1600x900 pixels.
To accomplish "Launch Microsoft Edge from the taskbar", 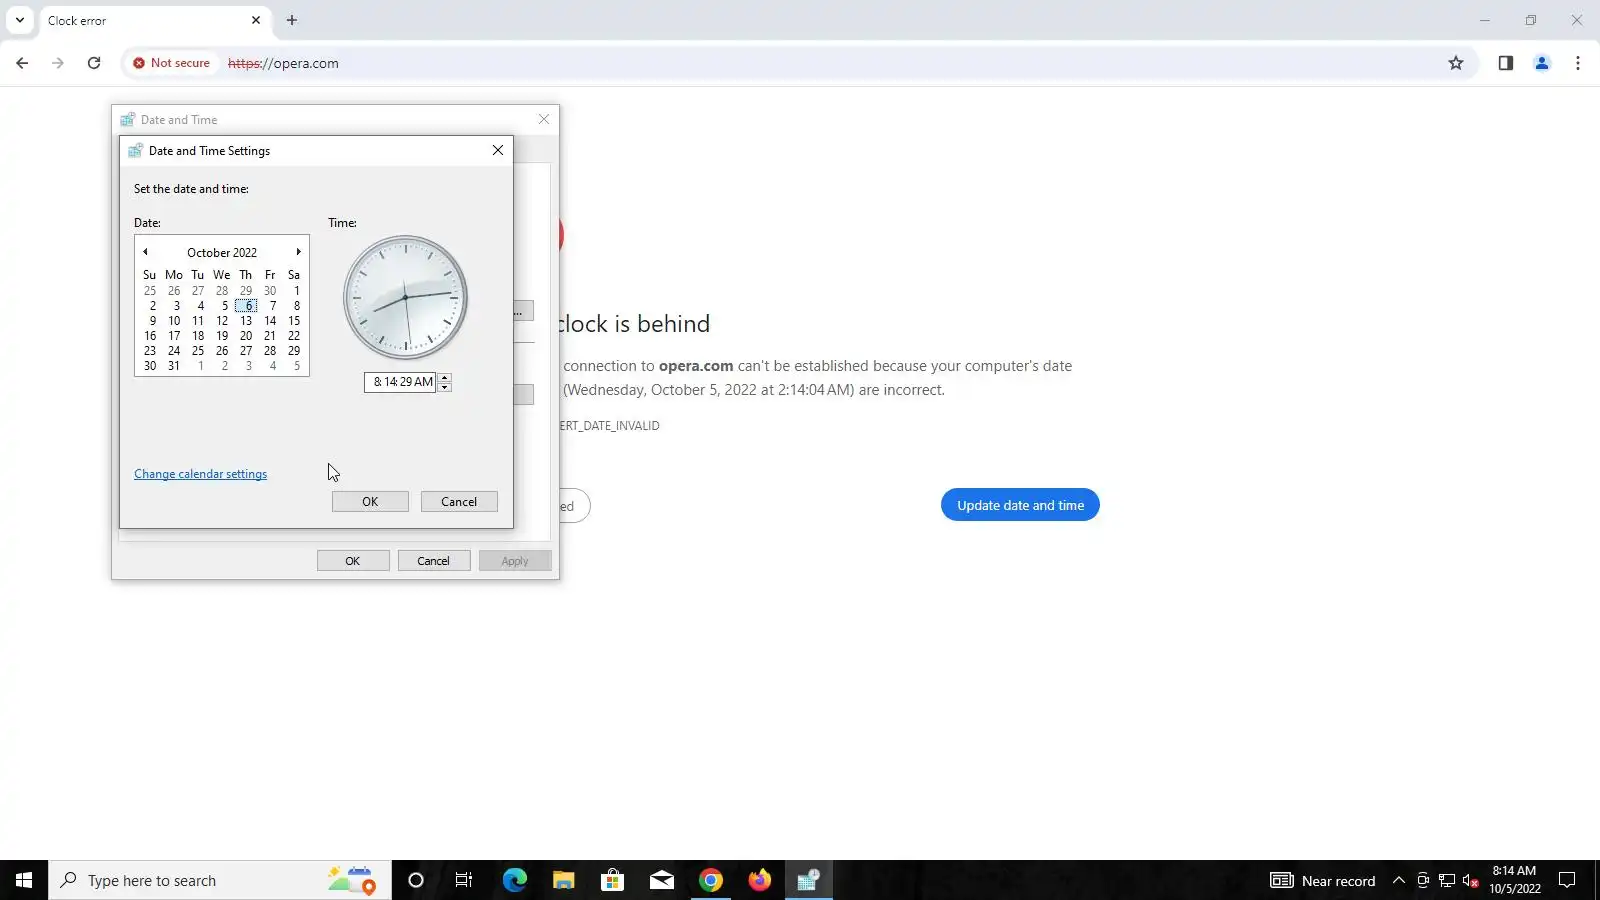I will point(514,880).
